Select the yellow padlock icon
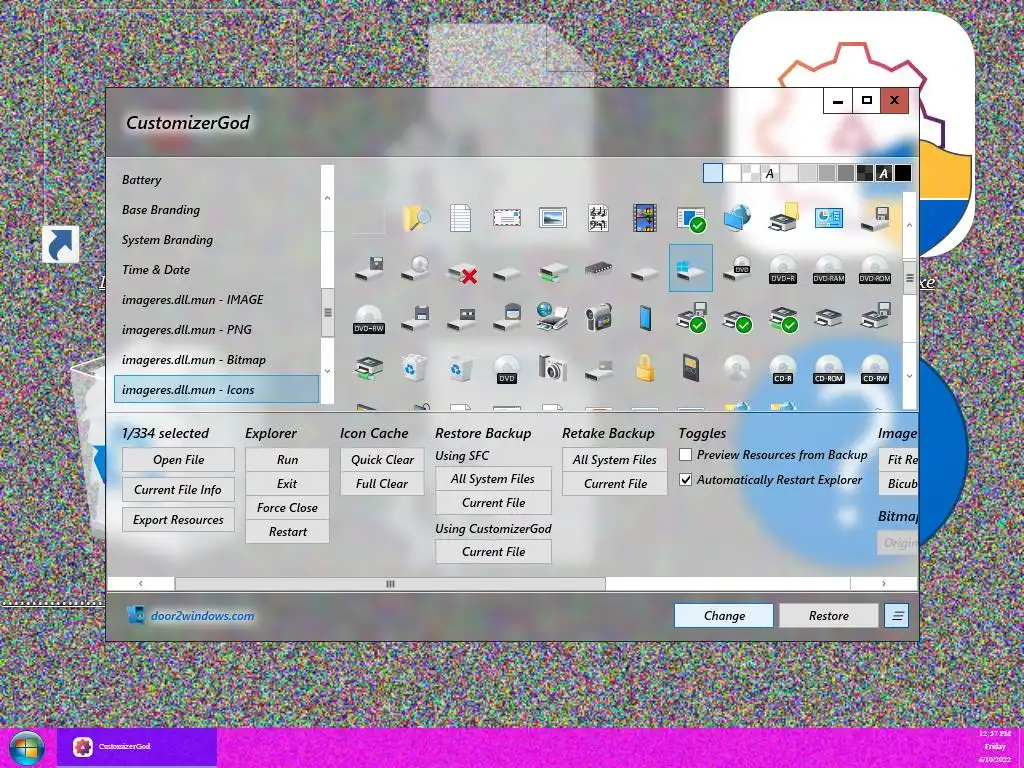This screenshot has width=1024, height=768. pos(645,368)
